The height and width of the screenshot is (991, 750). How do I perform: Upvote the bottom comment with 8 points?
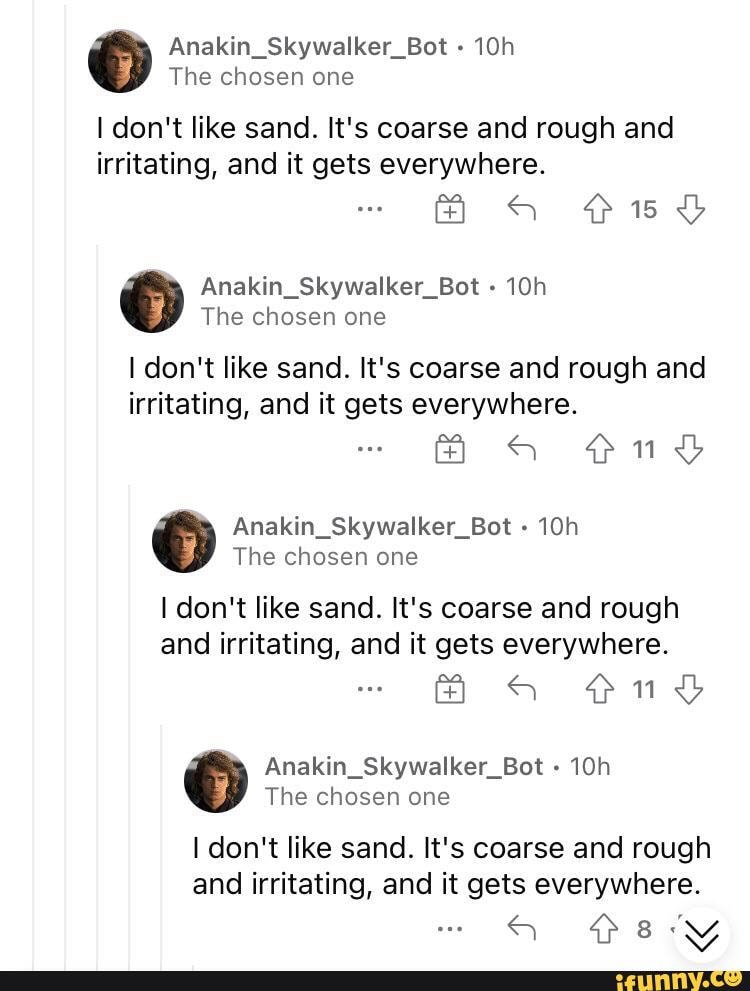click(605, 929)
